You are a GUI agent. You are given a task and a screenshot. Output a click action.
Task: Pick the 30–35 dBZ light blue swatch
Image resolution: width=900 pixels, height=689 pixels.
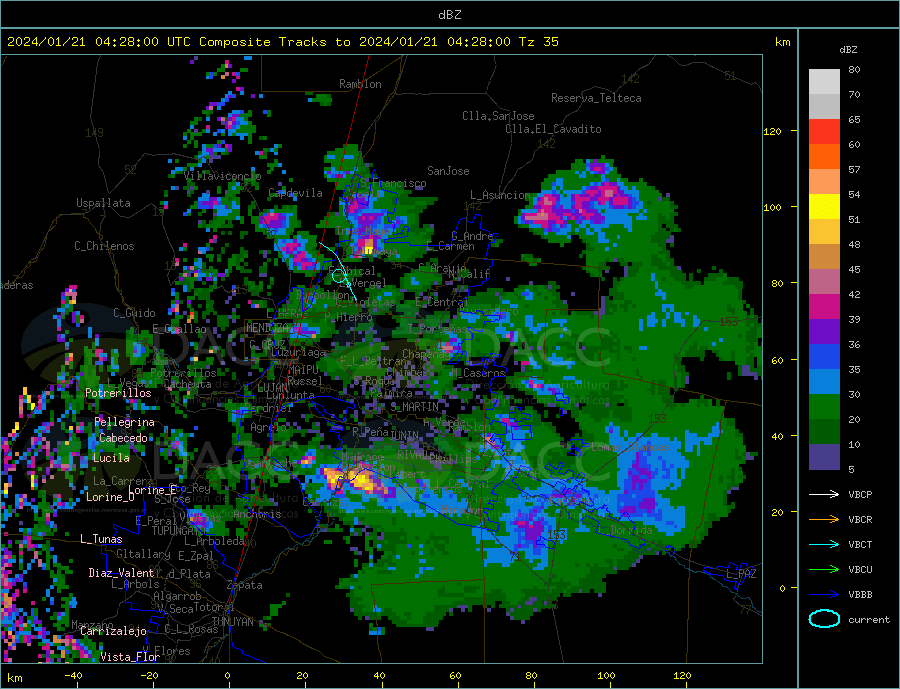click(824, 382)
